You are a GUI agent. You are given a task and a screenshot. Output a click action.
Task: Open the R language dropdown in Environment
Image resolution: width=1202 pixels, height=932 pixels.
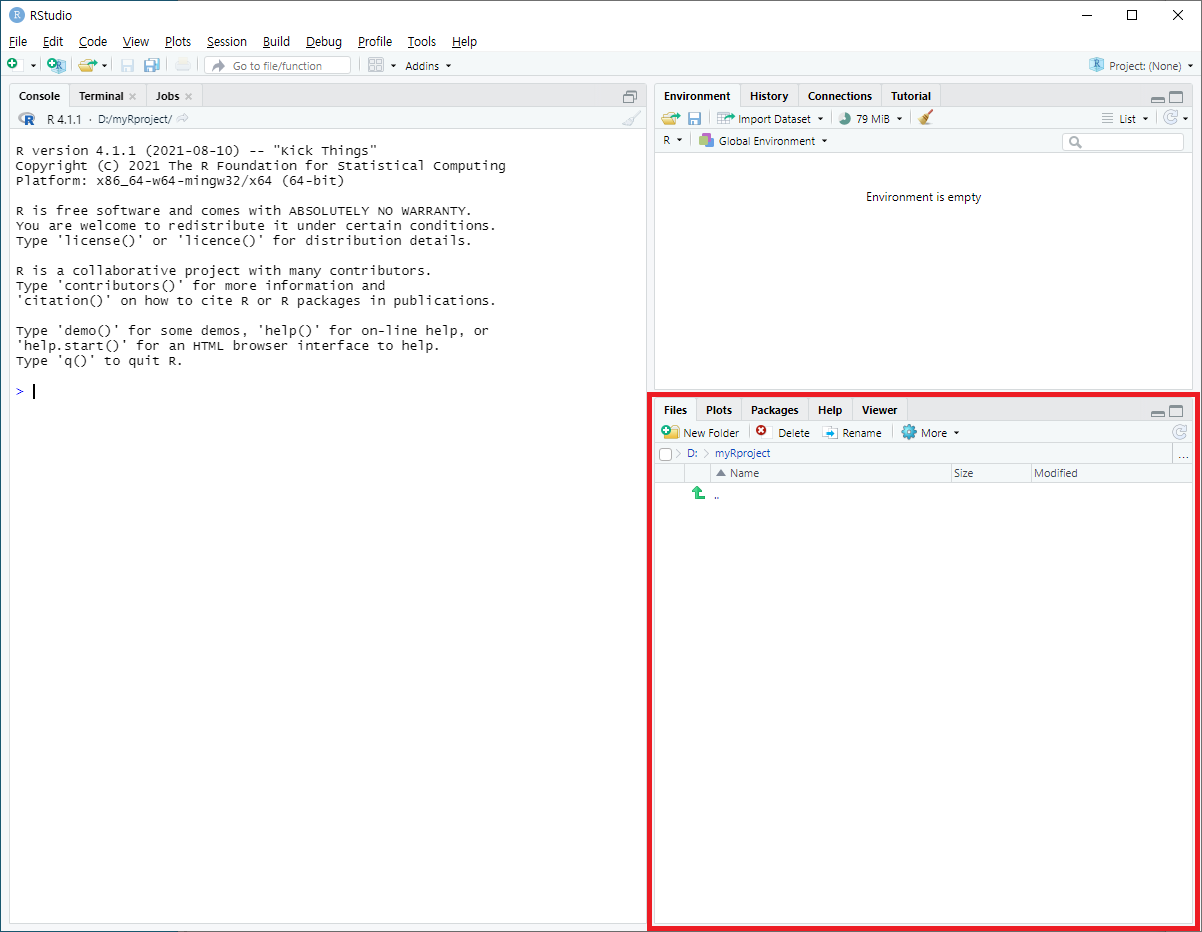point(672,141)
